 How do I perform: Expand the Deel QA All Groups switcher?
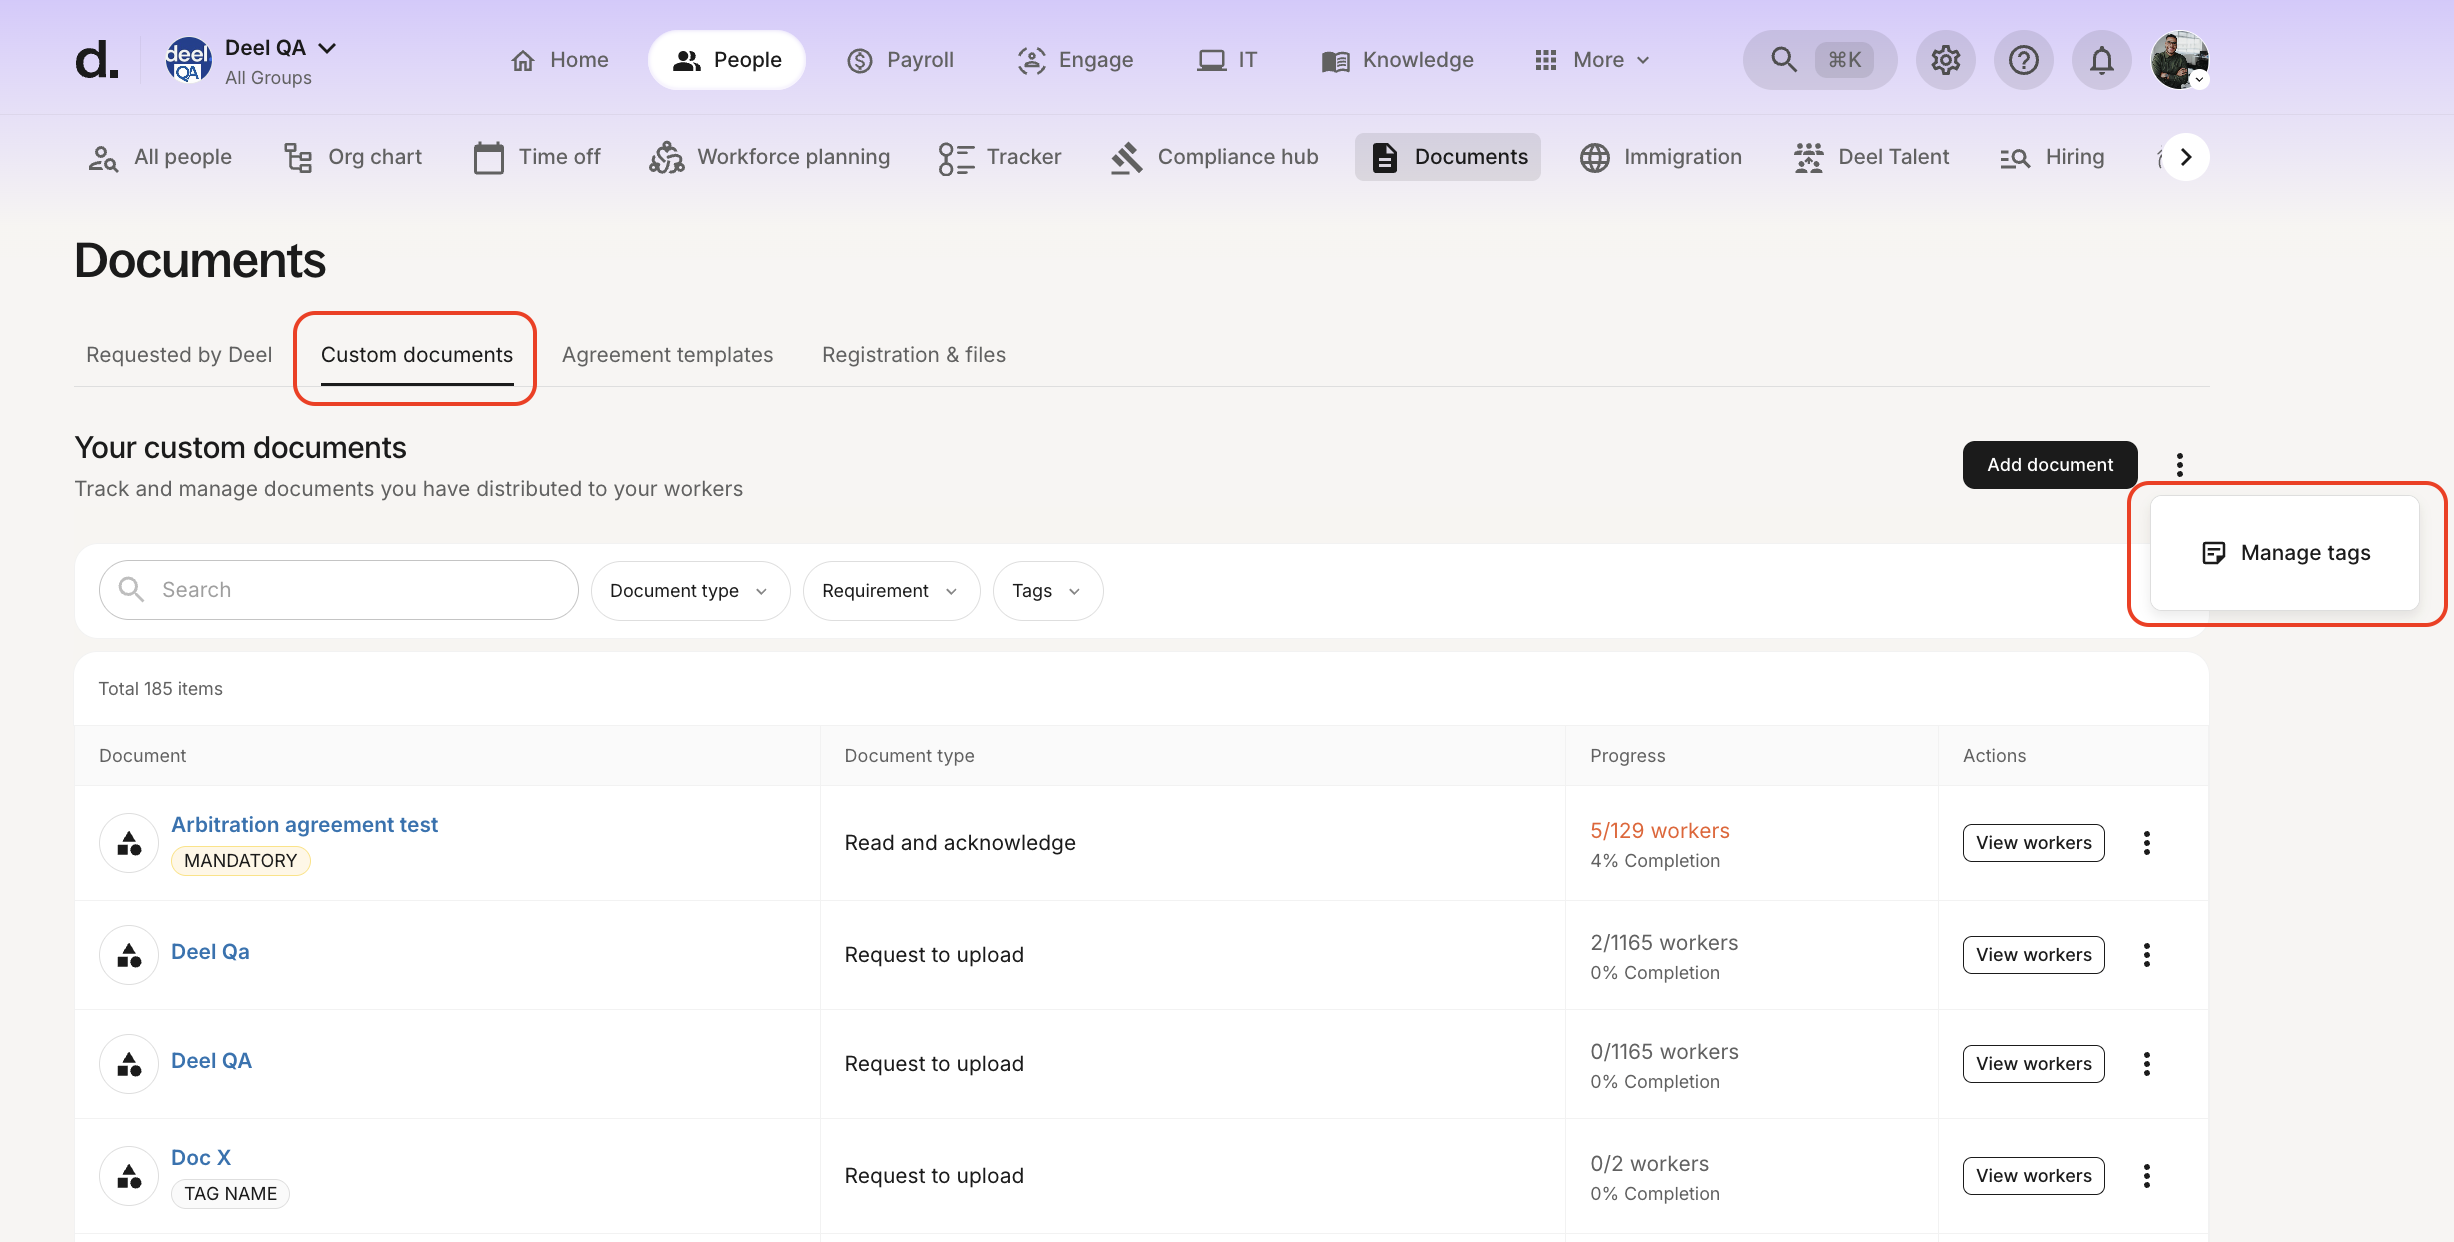(280, 61)
